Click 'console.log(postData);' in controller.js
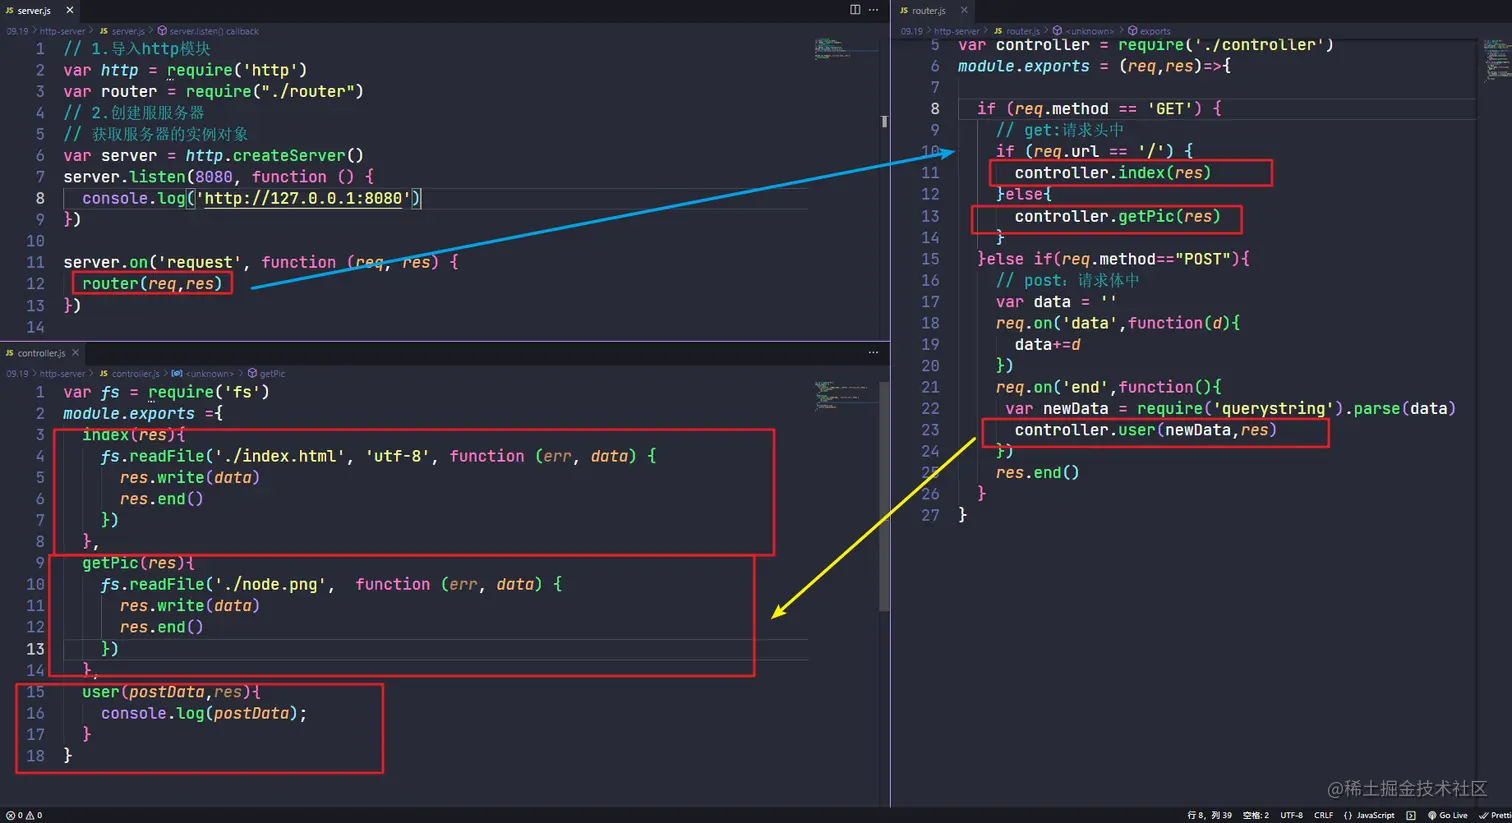Viewport: 1512px width, 823px height. [204, 713]
